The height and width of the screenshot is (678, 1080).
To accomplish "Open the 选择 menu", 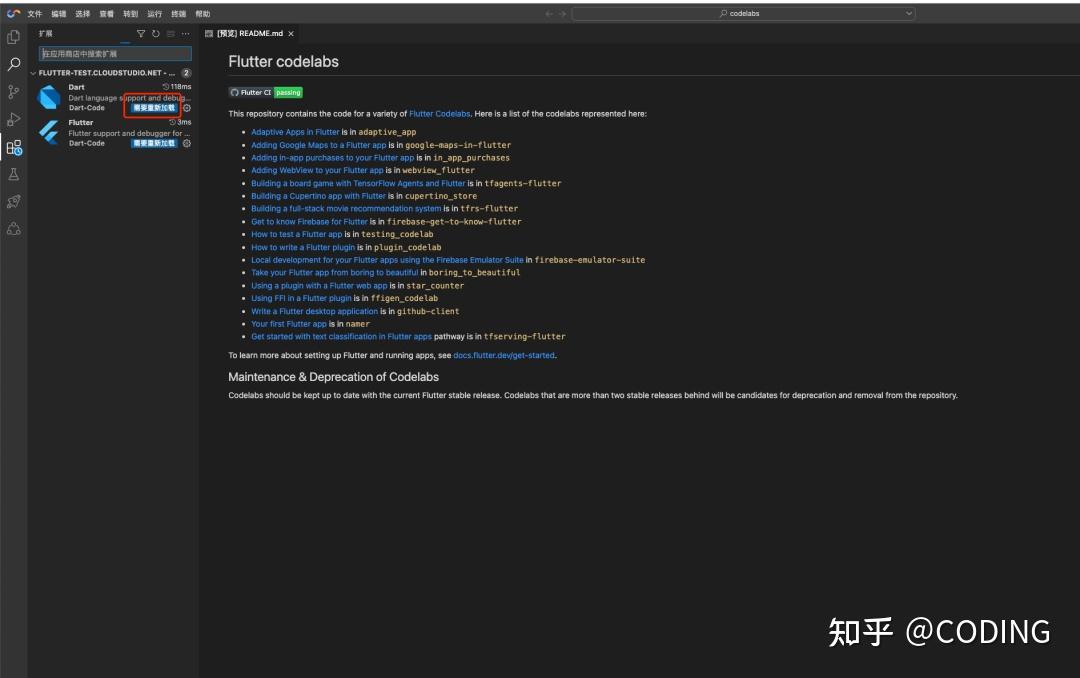I will click(x=83, y=14).
